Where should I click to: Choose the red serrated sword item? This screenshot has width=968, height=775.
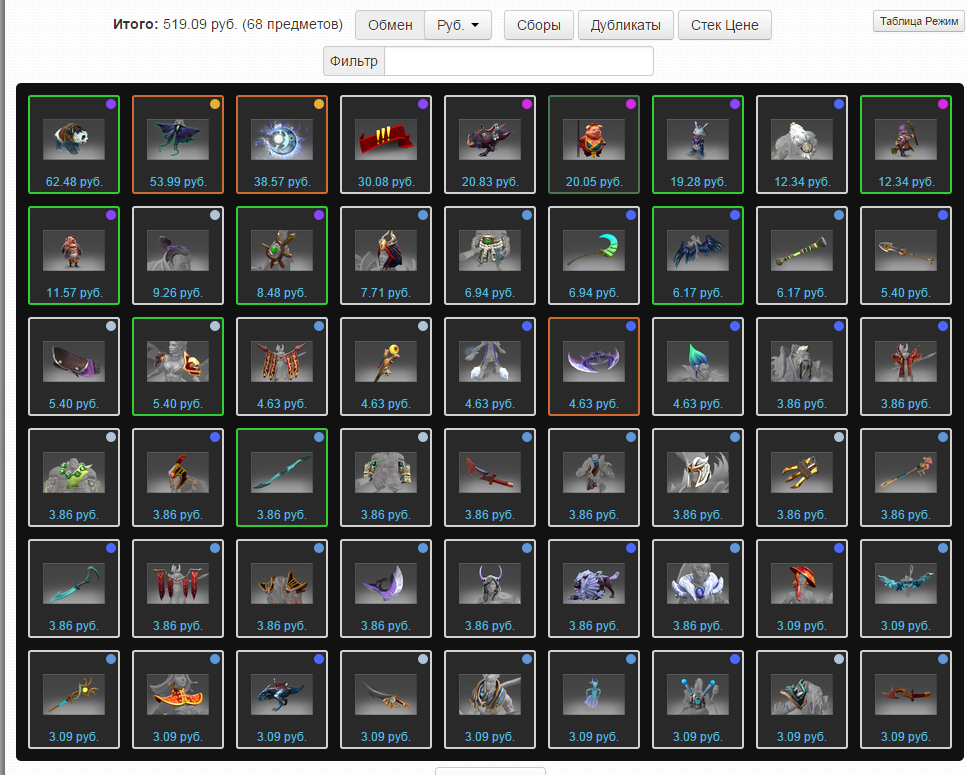click(490, 478)
